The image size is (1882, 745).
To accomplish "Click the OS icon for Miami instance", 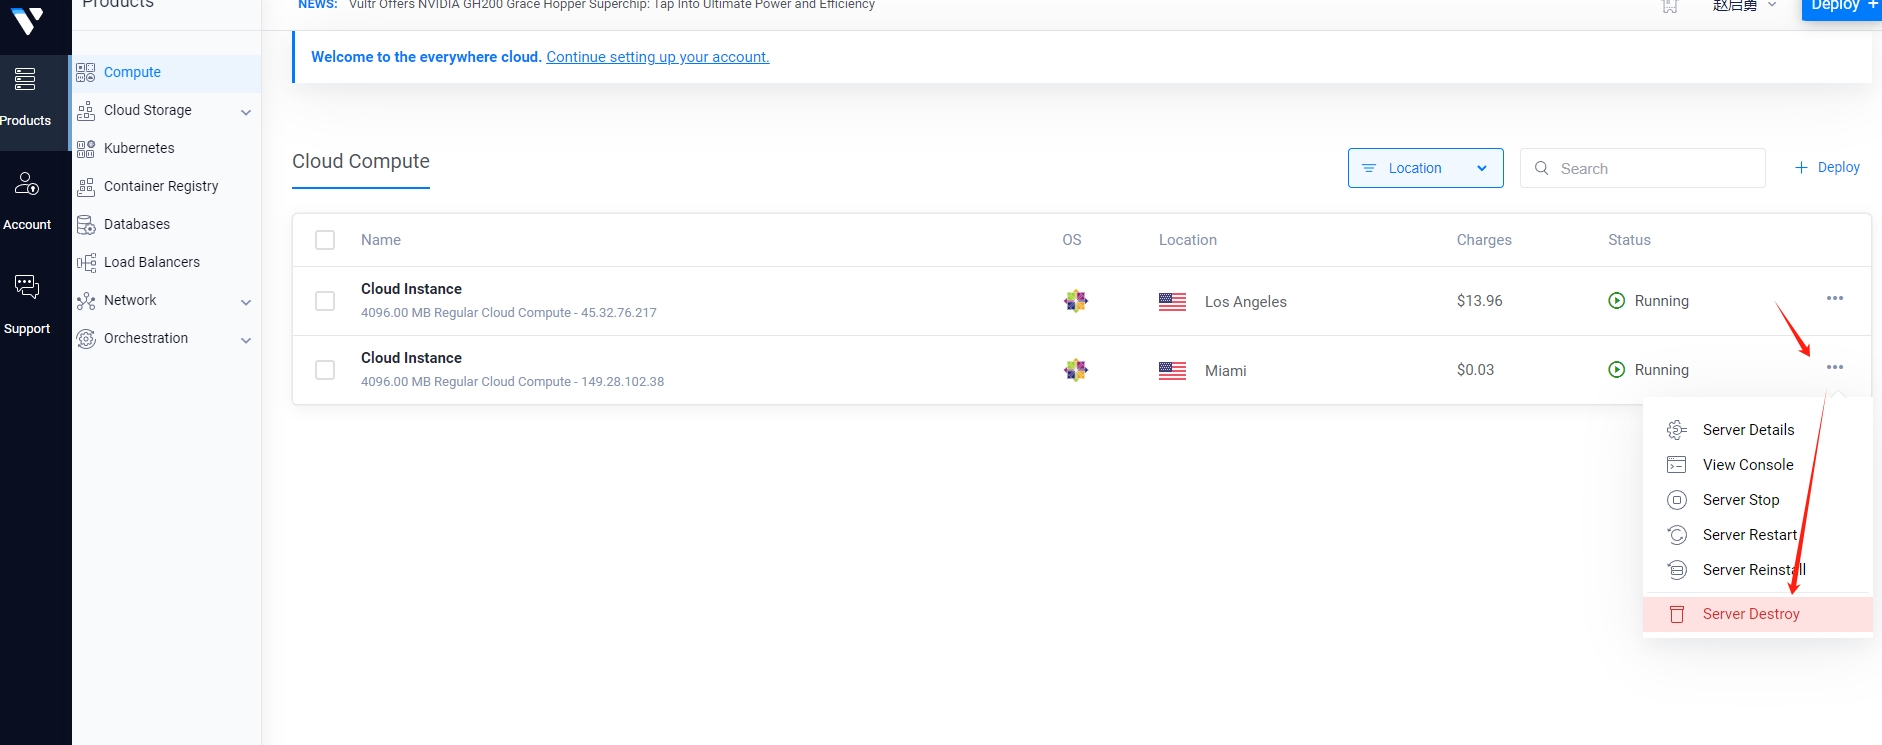I will (x=1076, y=370).
